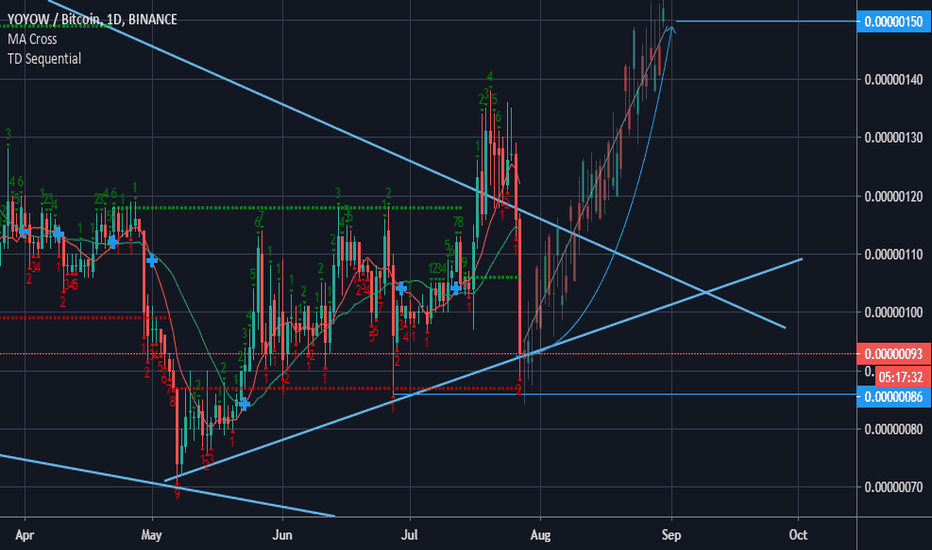Click the 0.00000150 blue price label
The image size is (932, 550).
893,22
